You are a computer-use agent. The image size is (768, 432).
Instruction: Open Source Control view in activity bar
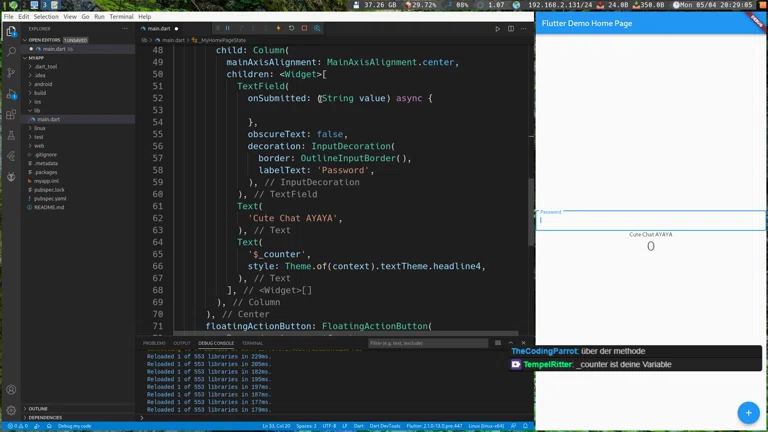point(11,73)
